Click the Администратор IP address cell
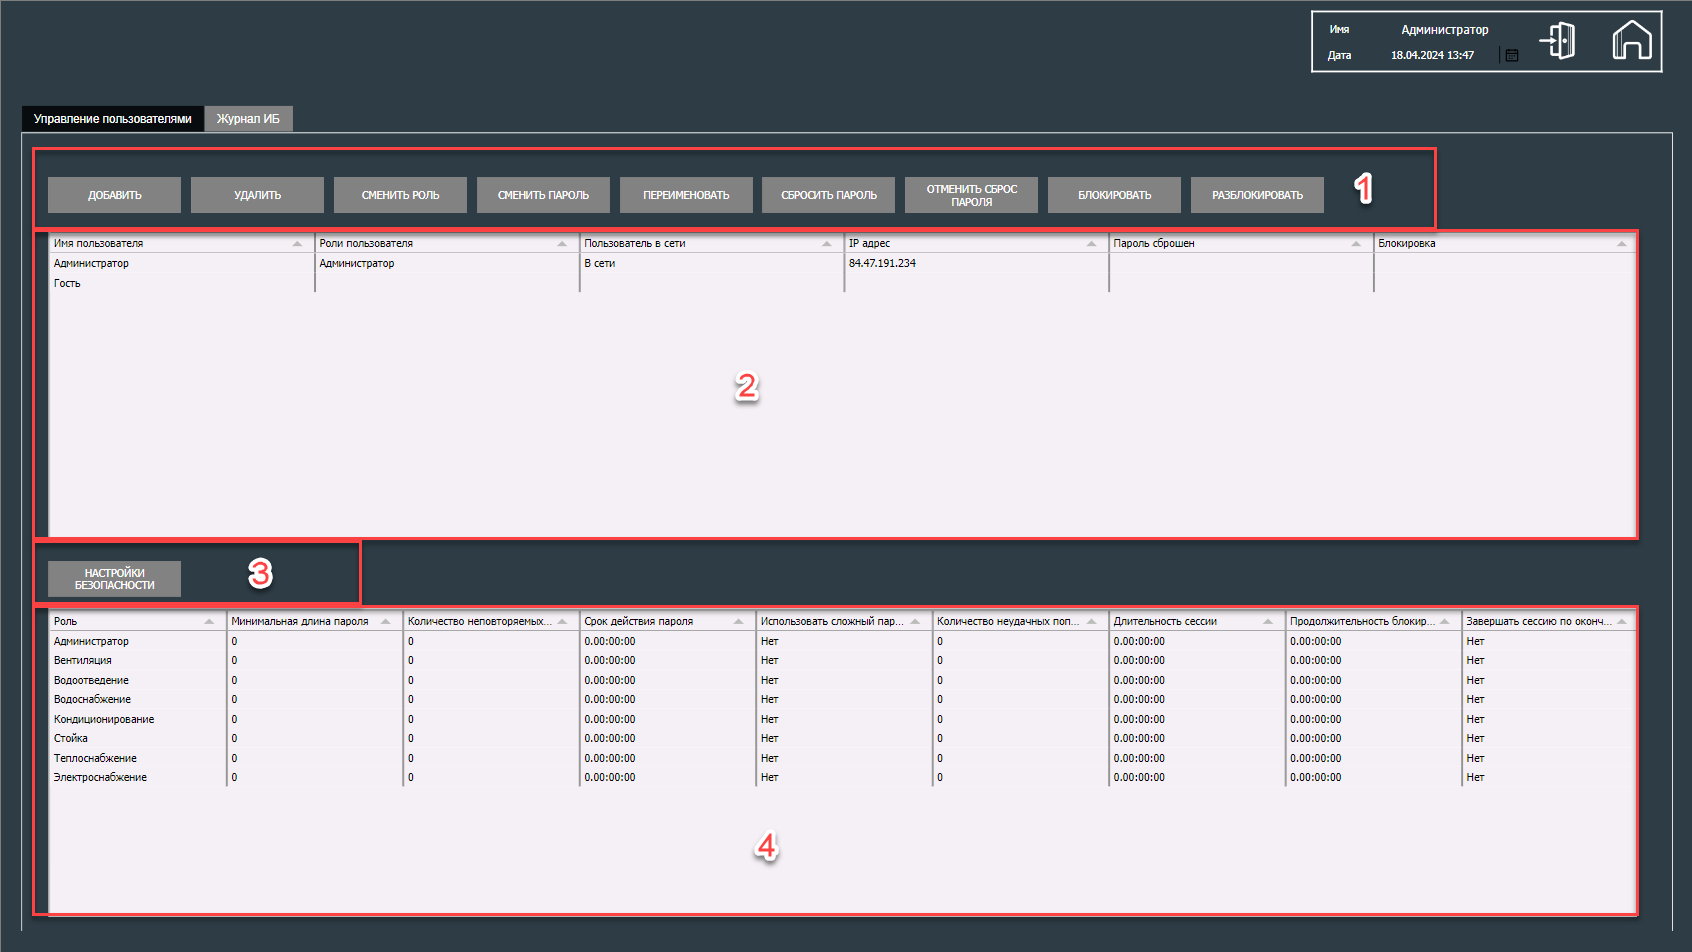1692x952 pixels. coord(882,264)
